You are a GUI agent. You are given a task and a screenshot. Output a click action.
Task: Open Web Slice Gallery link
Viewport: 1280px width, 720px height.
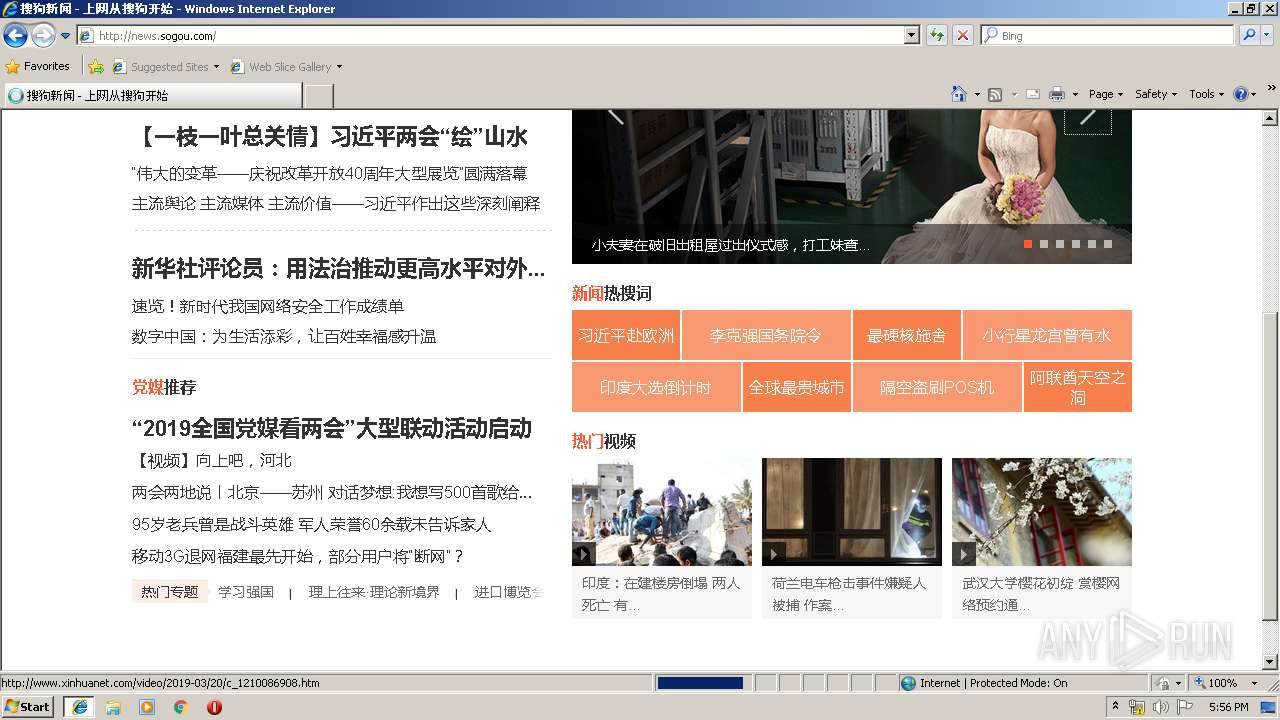click(x=286, y=67)
